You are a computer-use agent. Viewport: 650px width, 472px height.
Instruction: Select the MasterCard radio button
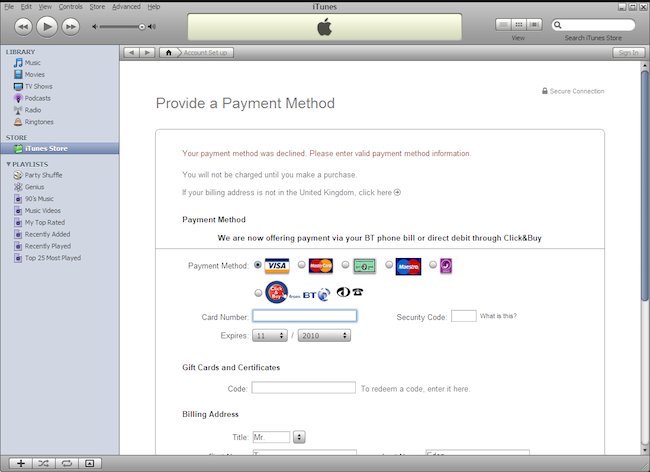[301, 264]
